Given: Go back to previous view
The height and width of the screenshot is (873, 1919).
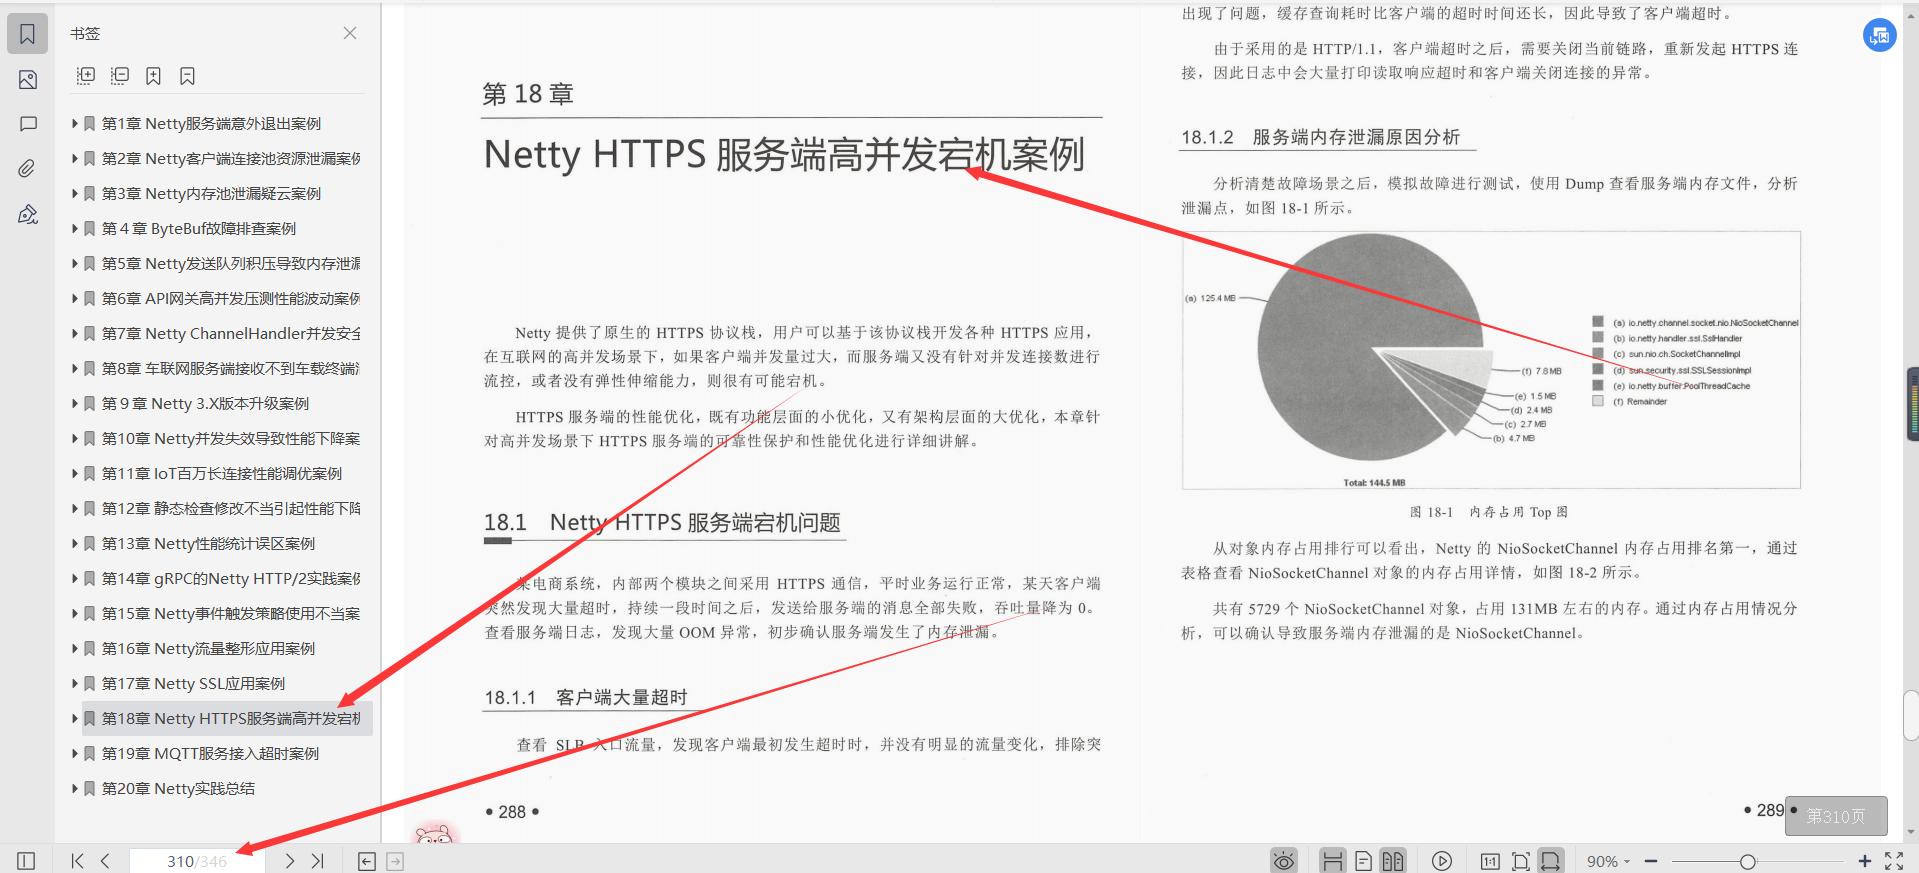Looking at the screenshot, I should (367, 861).
